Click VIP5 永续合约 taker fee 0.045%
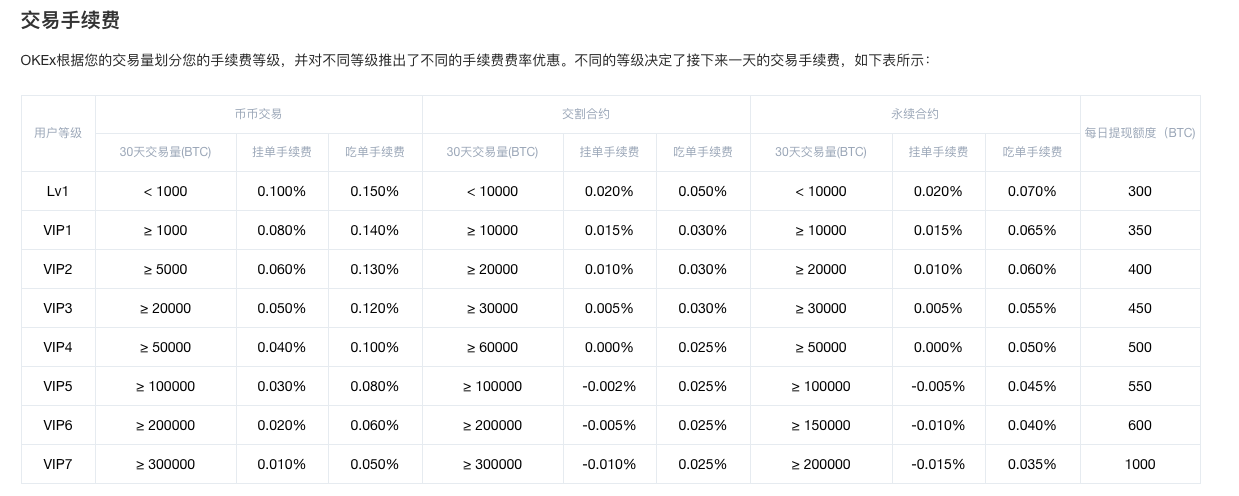 [x=1032, y=386]
